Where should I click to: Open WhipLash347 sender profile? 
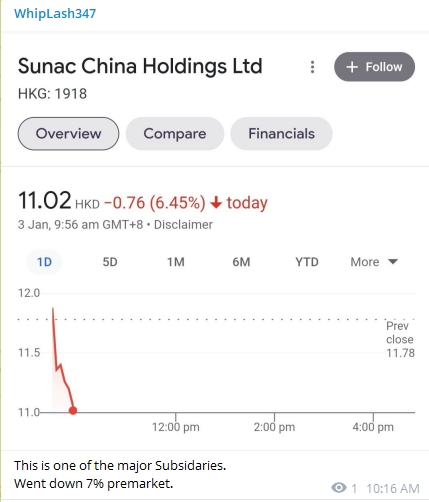[55, 13]
